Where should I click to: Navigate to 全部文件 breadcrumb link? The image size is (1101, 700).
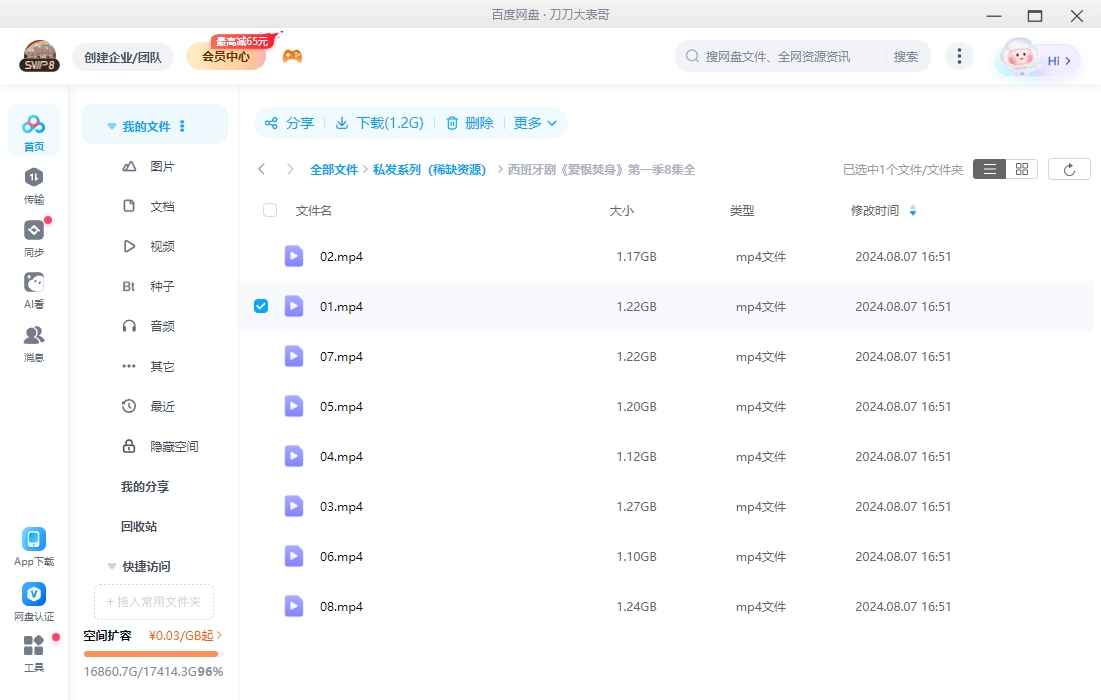pyautogui.click(x=334, y=169)
